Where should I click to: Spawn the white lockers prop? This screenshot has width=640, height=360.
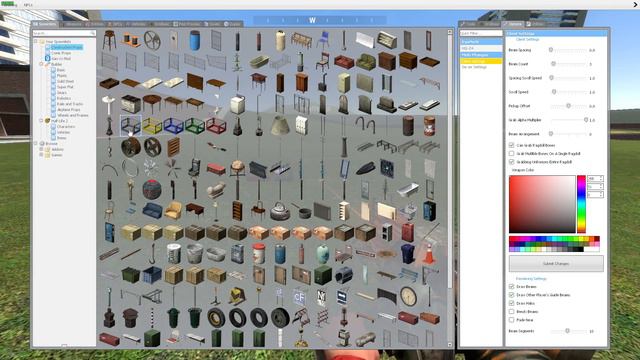tap(302, 125)
